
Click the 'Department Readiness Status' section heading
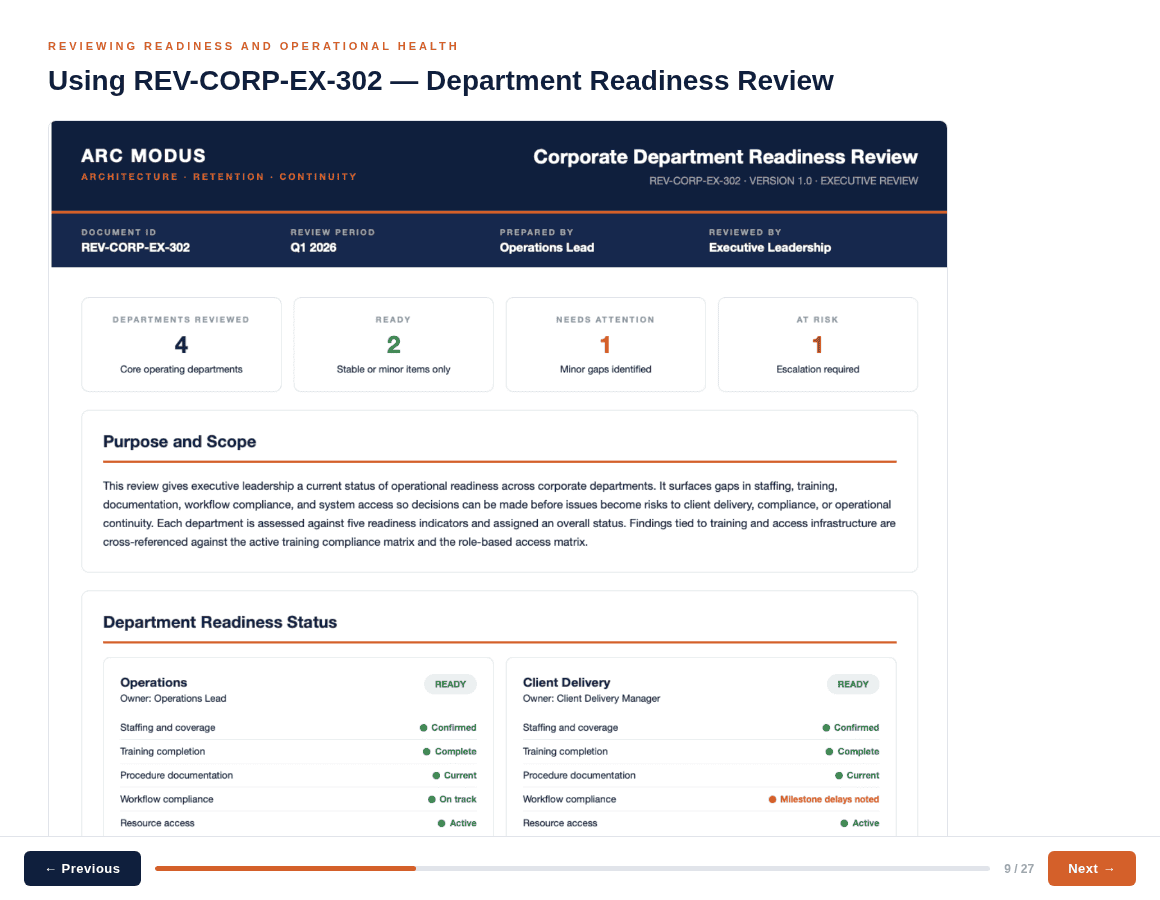pos(220,622)
